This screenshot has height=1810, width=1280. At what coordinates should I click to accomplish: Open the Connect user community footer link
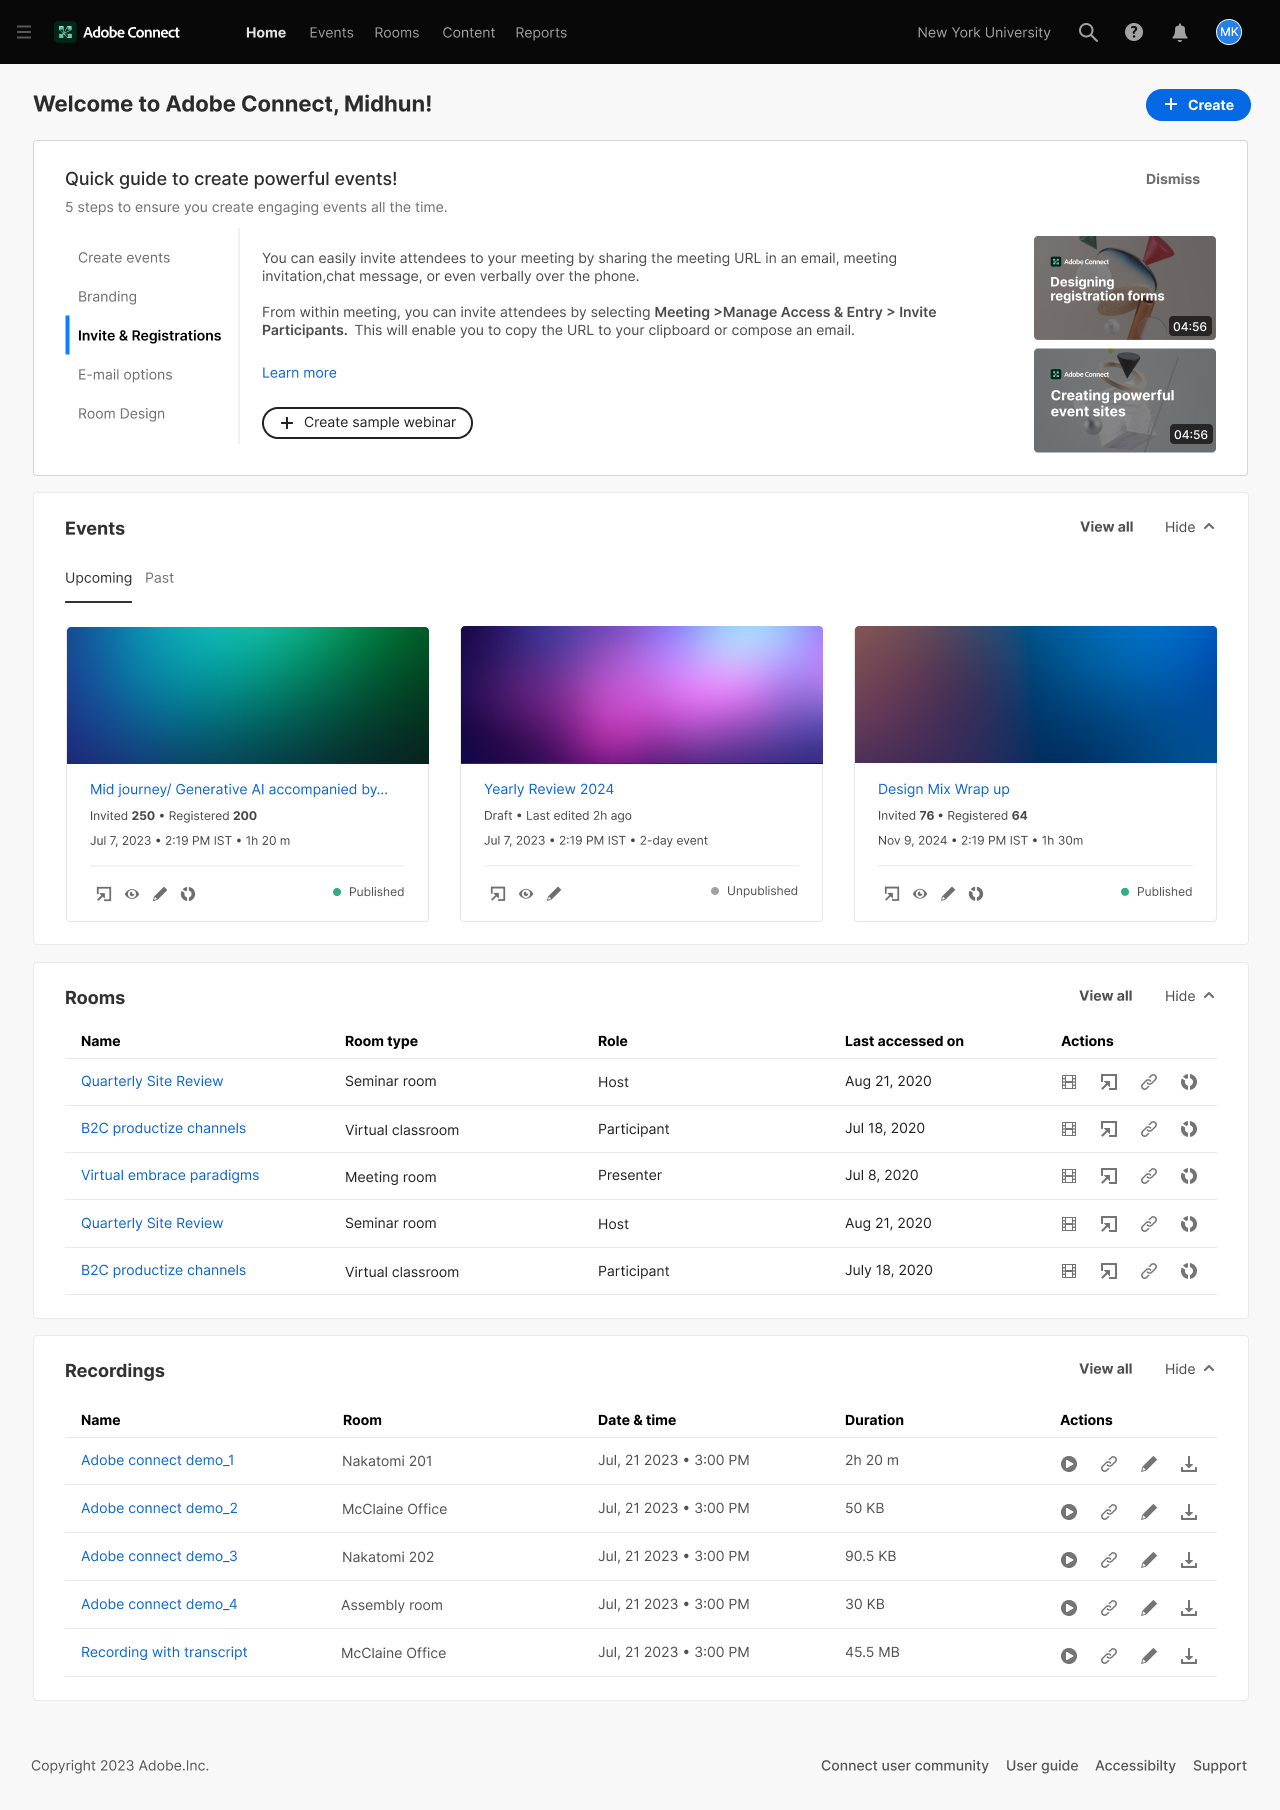point(905,1766)
